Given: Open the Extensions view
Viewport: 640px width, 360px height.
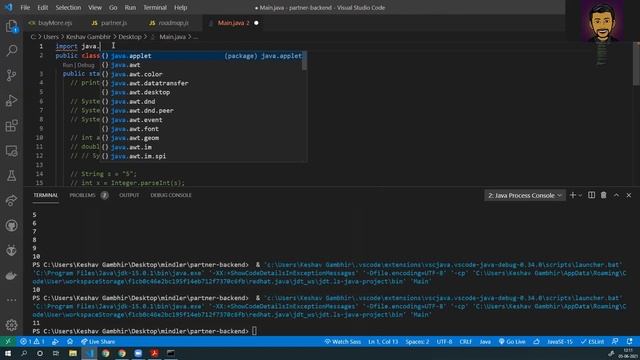Looking at the screenshot, I should click(11, 126).
